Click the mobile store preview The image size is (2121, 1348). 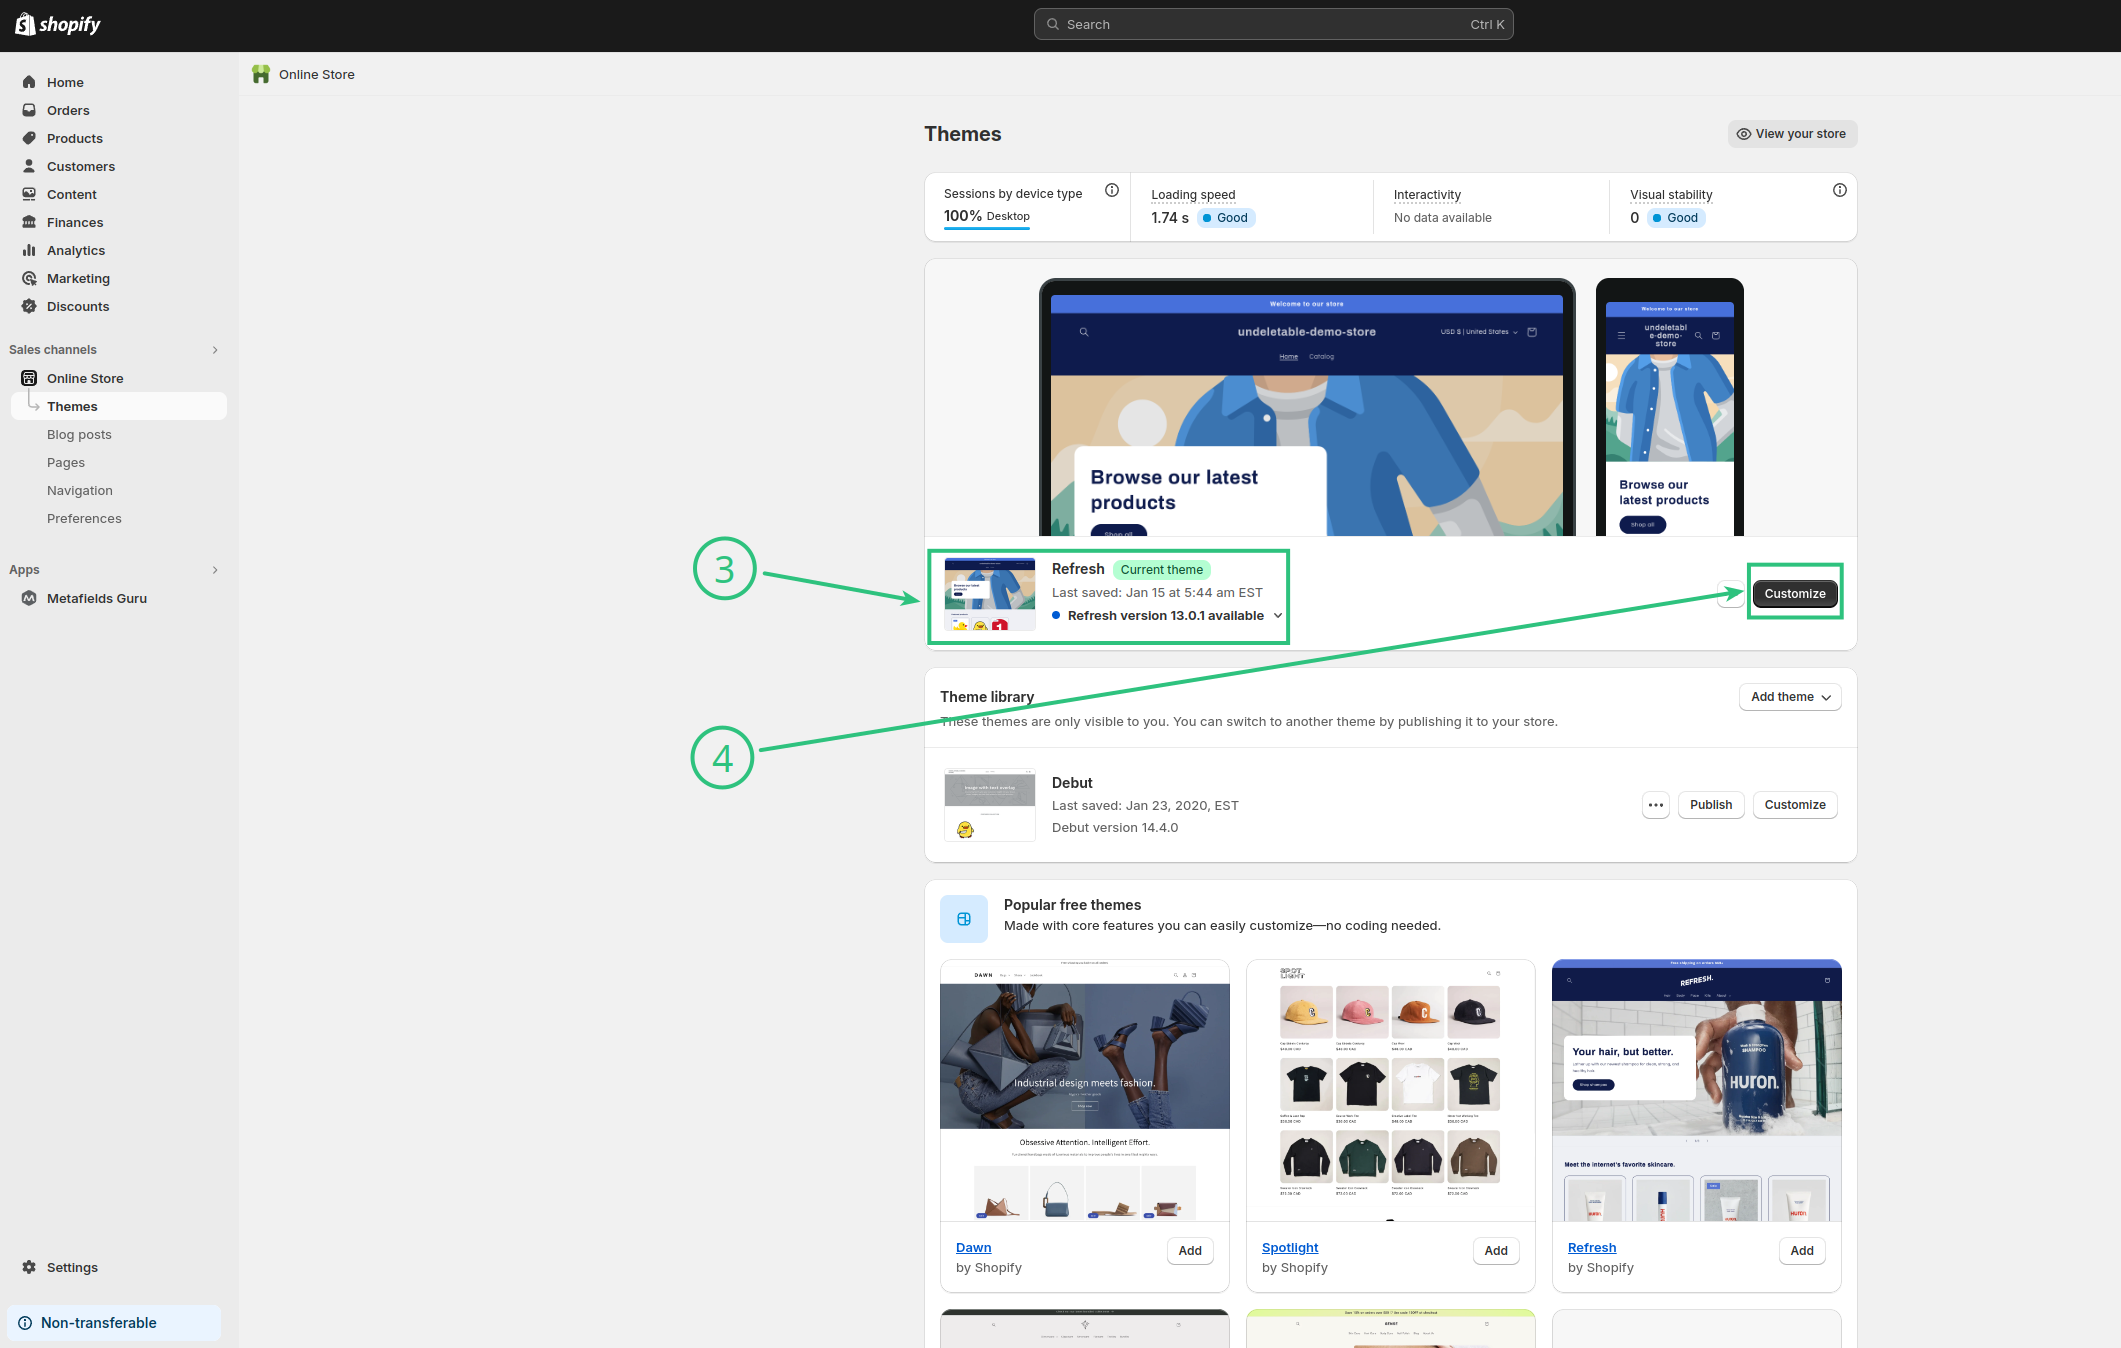(1670, 408)
